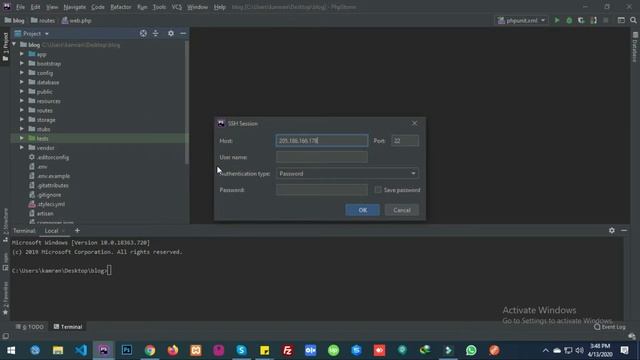The image size is (640, 360).
Task: Open Sticky Notes from the taskbar
Action: click(x=264, y=350)
